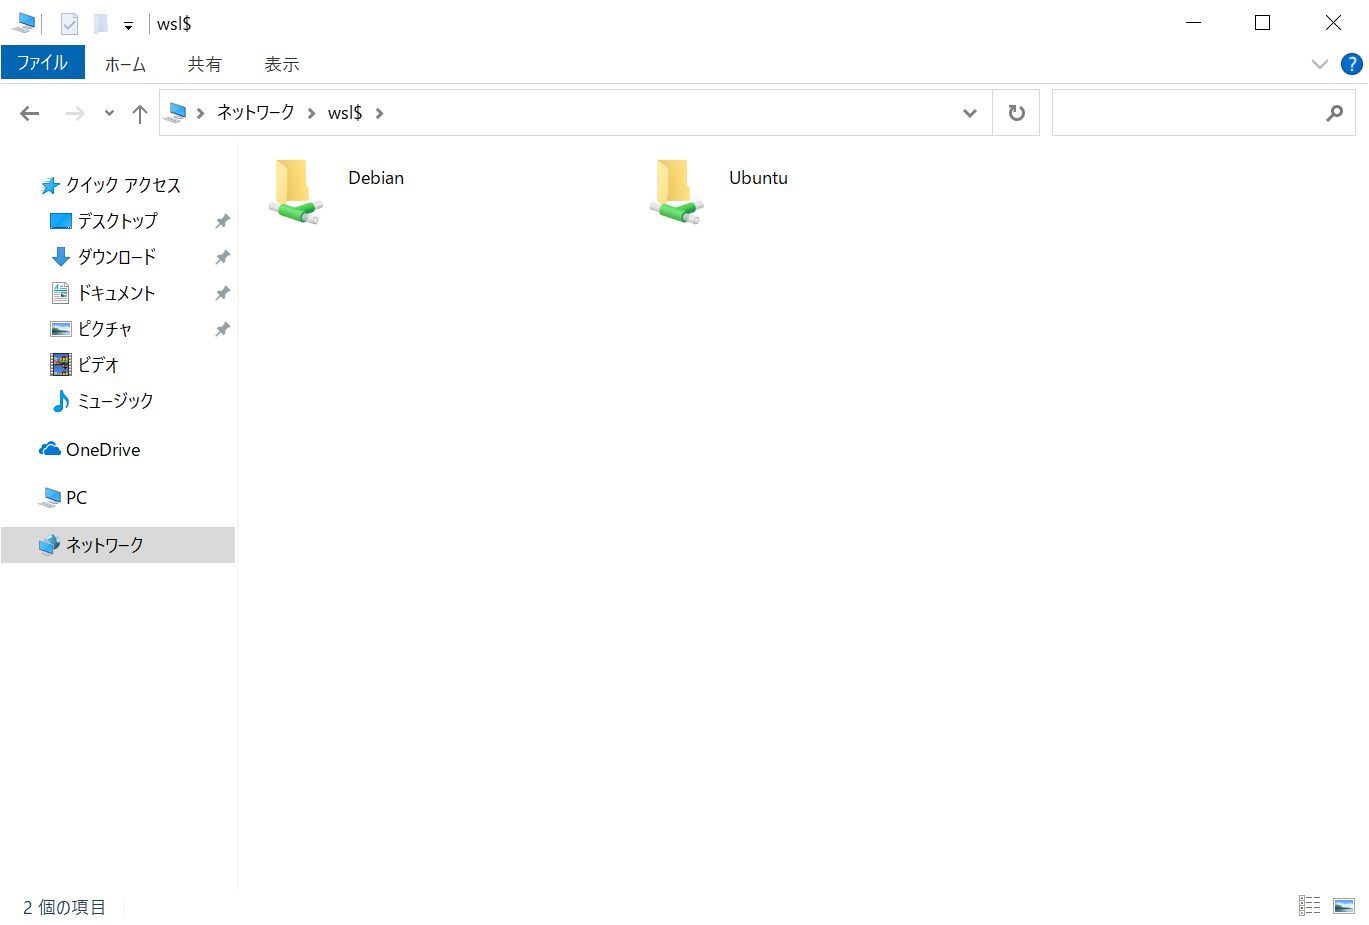1369x925 pixels.
Task: Expand the chevron after ネットワーク breadcrumb
Action: [x=311, y=113]
